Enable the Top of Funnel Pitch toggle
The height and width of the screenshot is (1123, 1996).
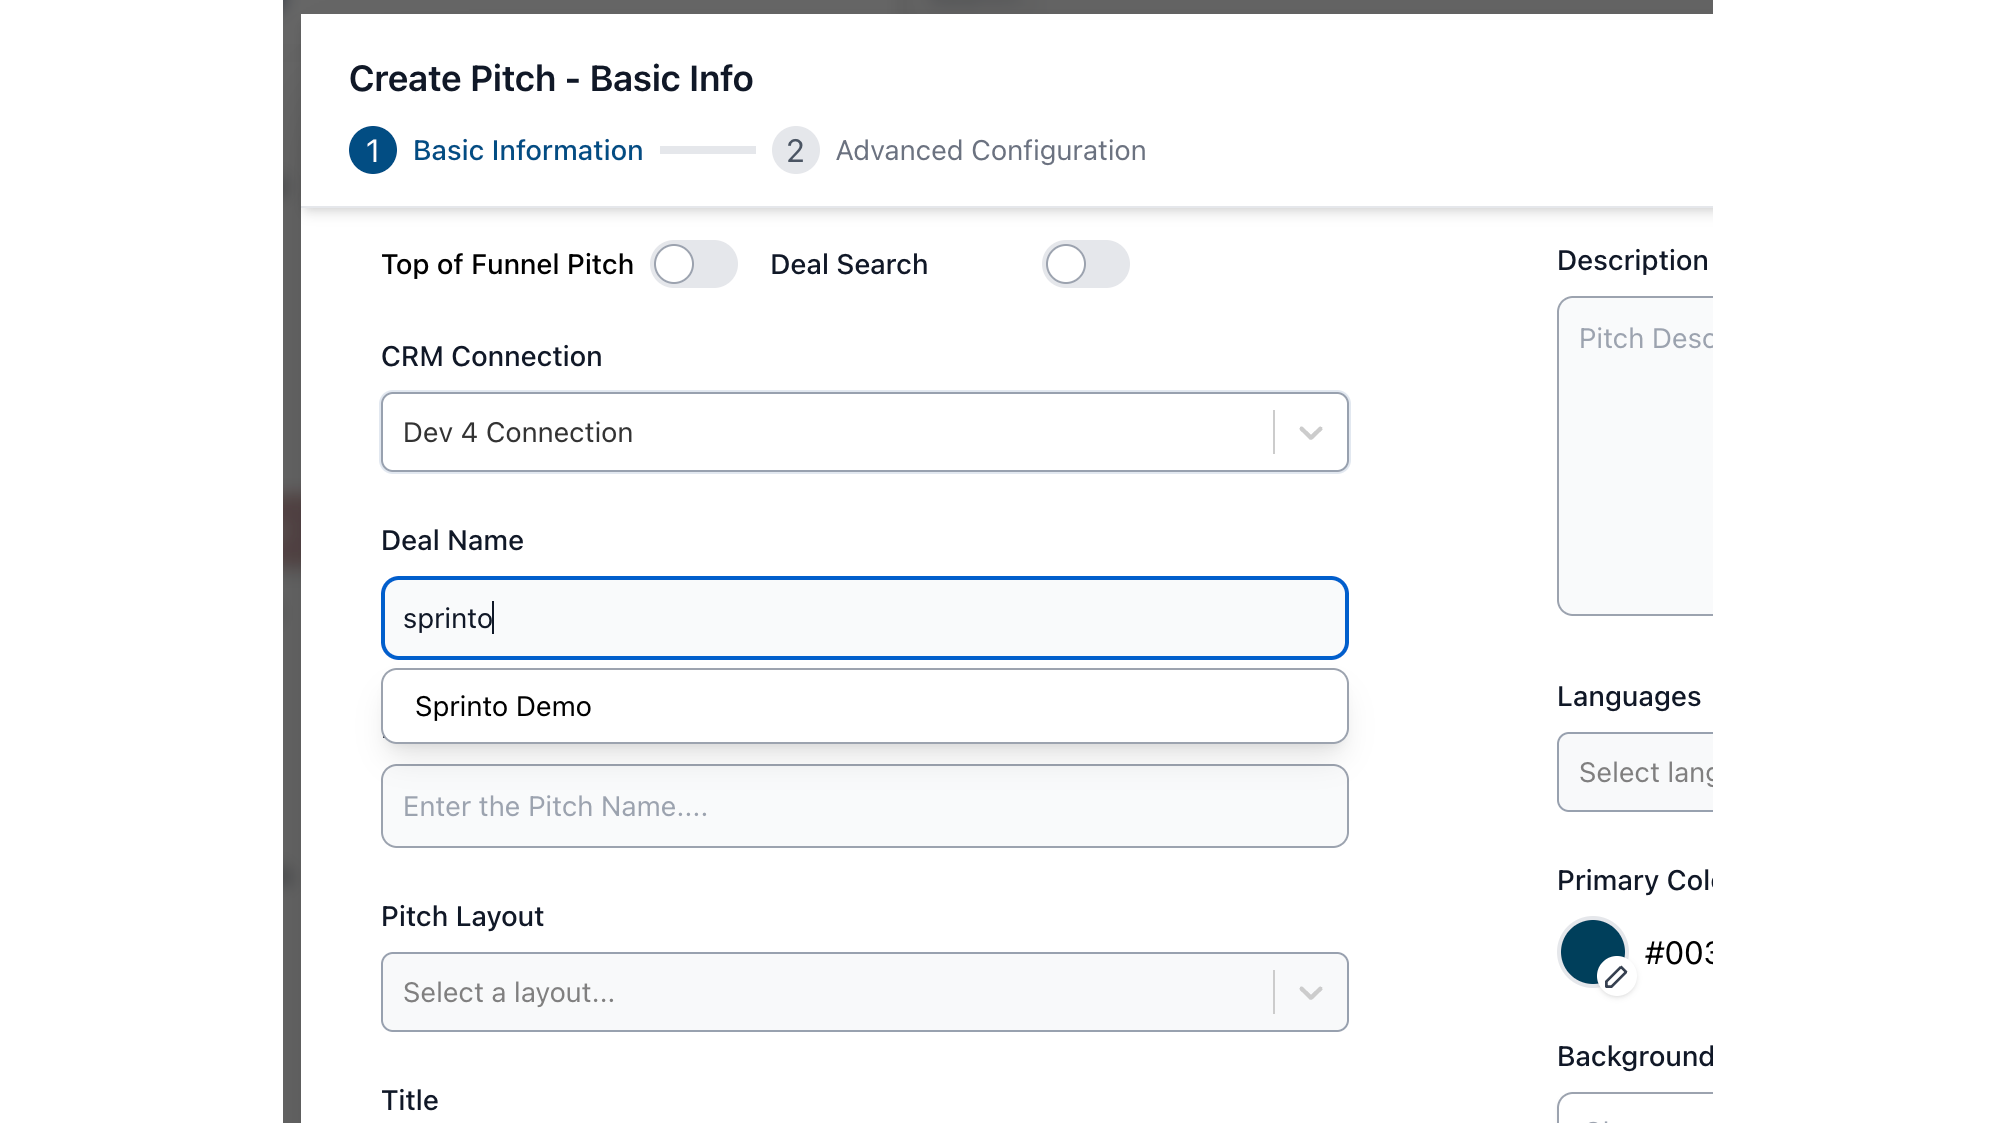click(694, 264)
